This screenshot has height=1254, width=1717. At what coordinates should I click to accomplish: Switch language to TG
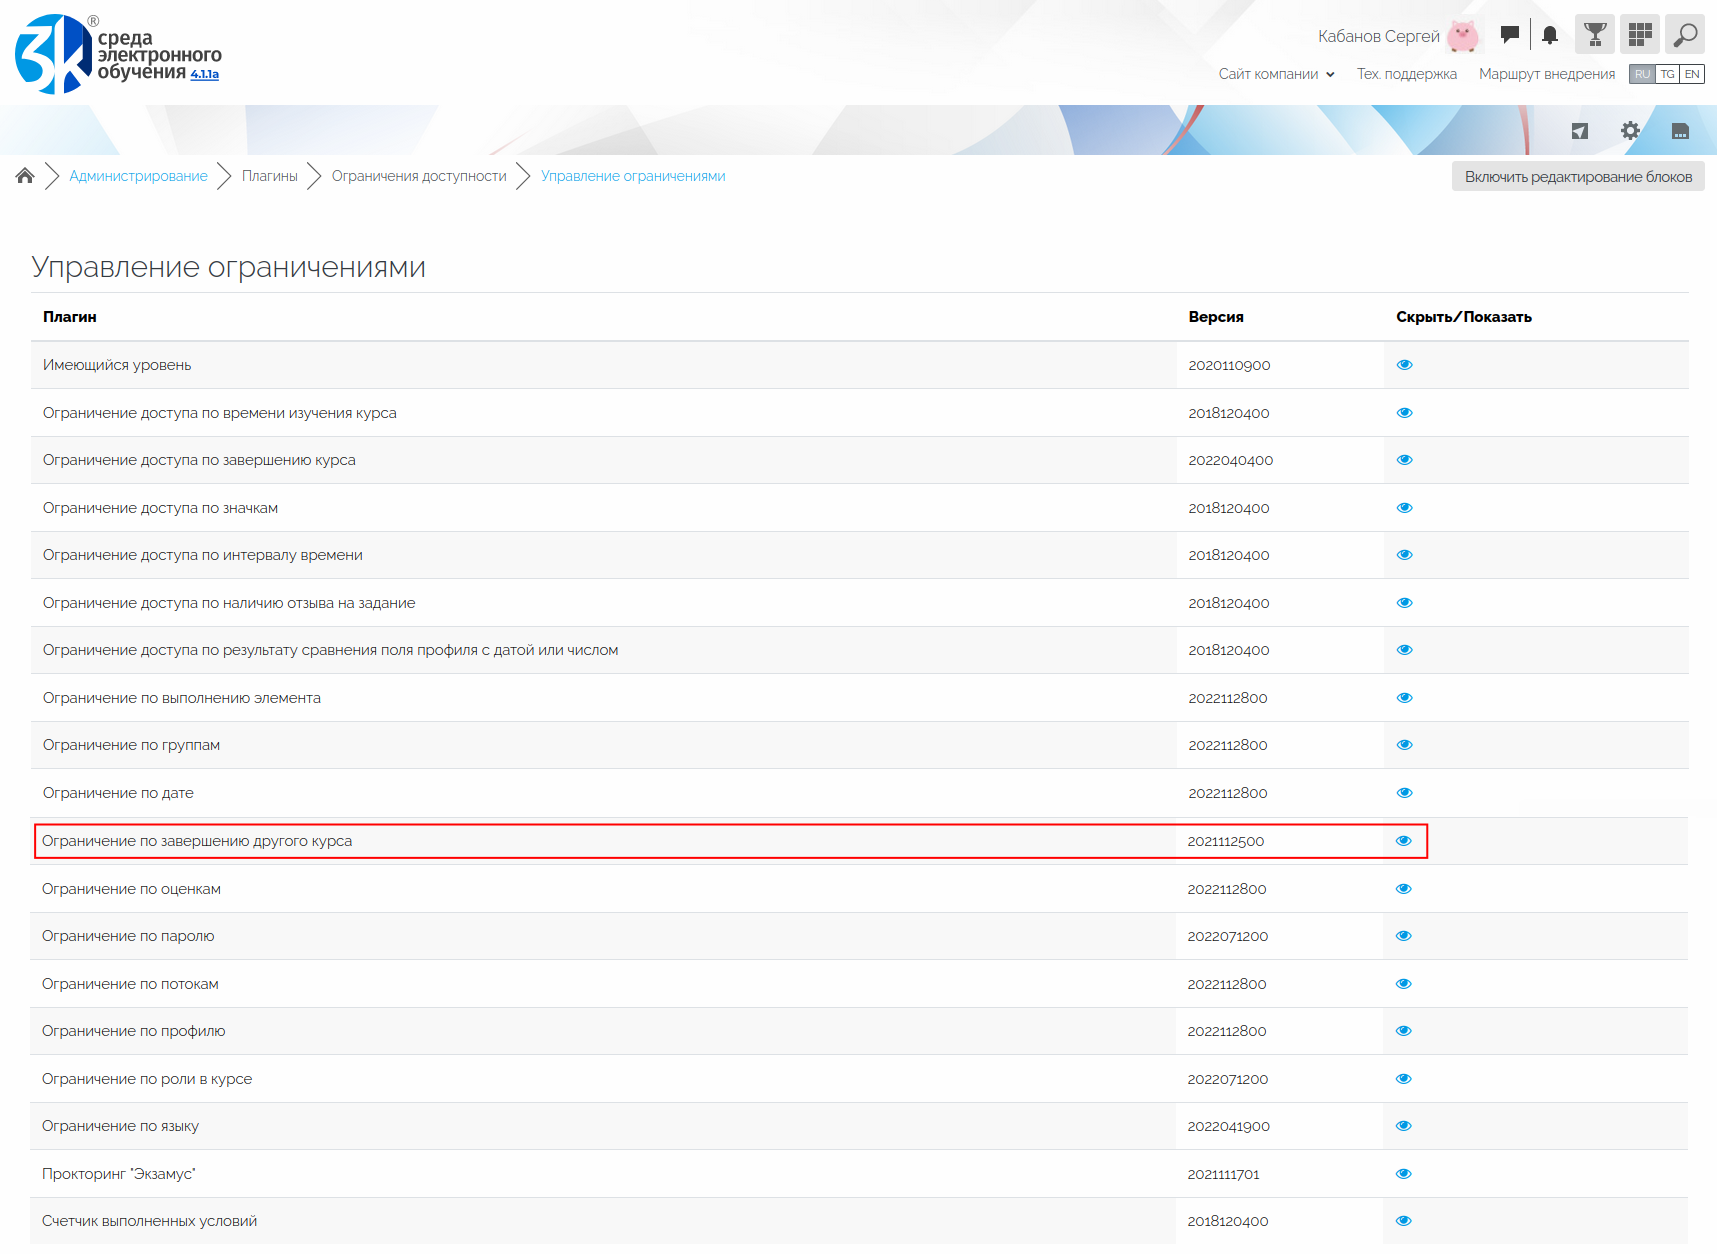coord(1667,74)
